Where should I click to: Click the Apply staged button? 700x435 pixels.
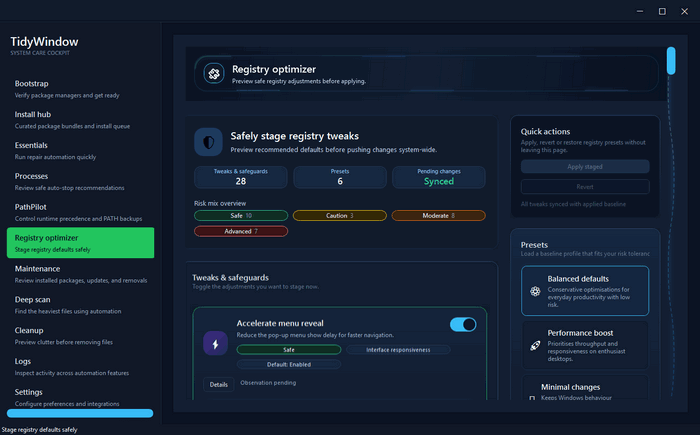(585, 167)
